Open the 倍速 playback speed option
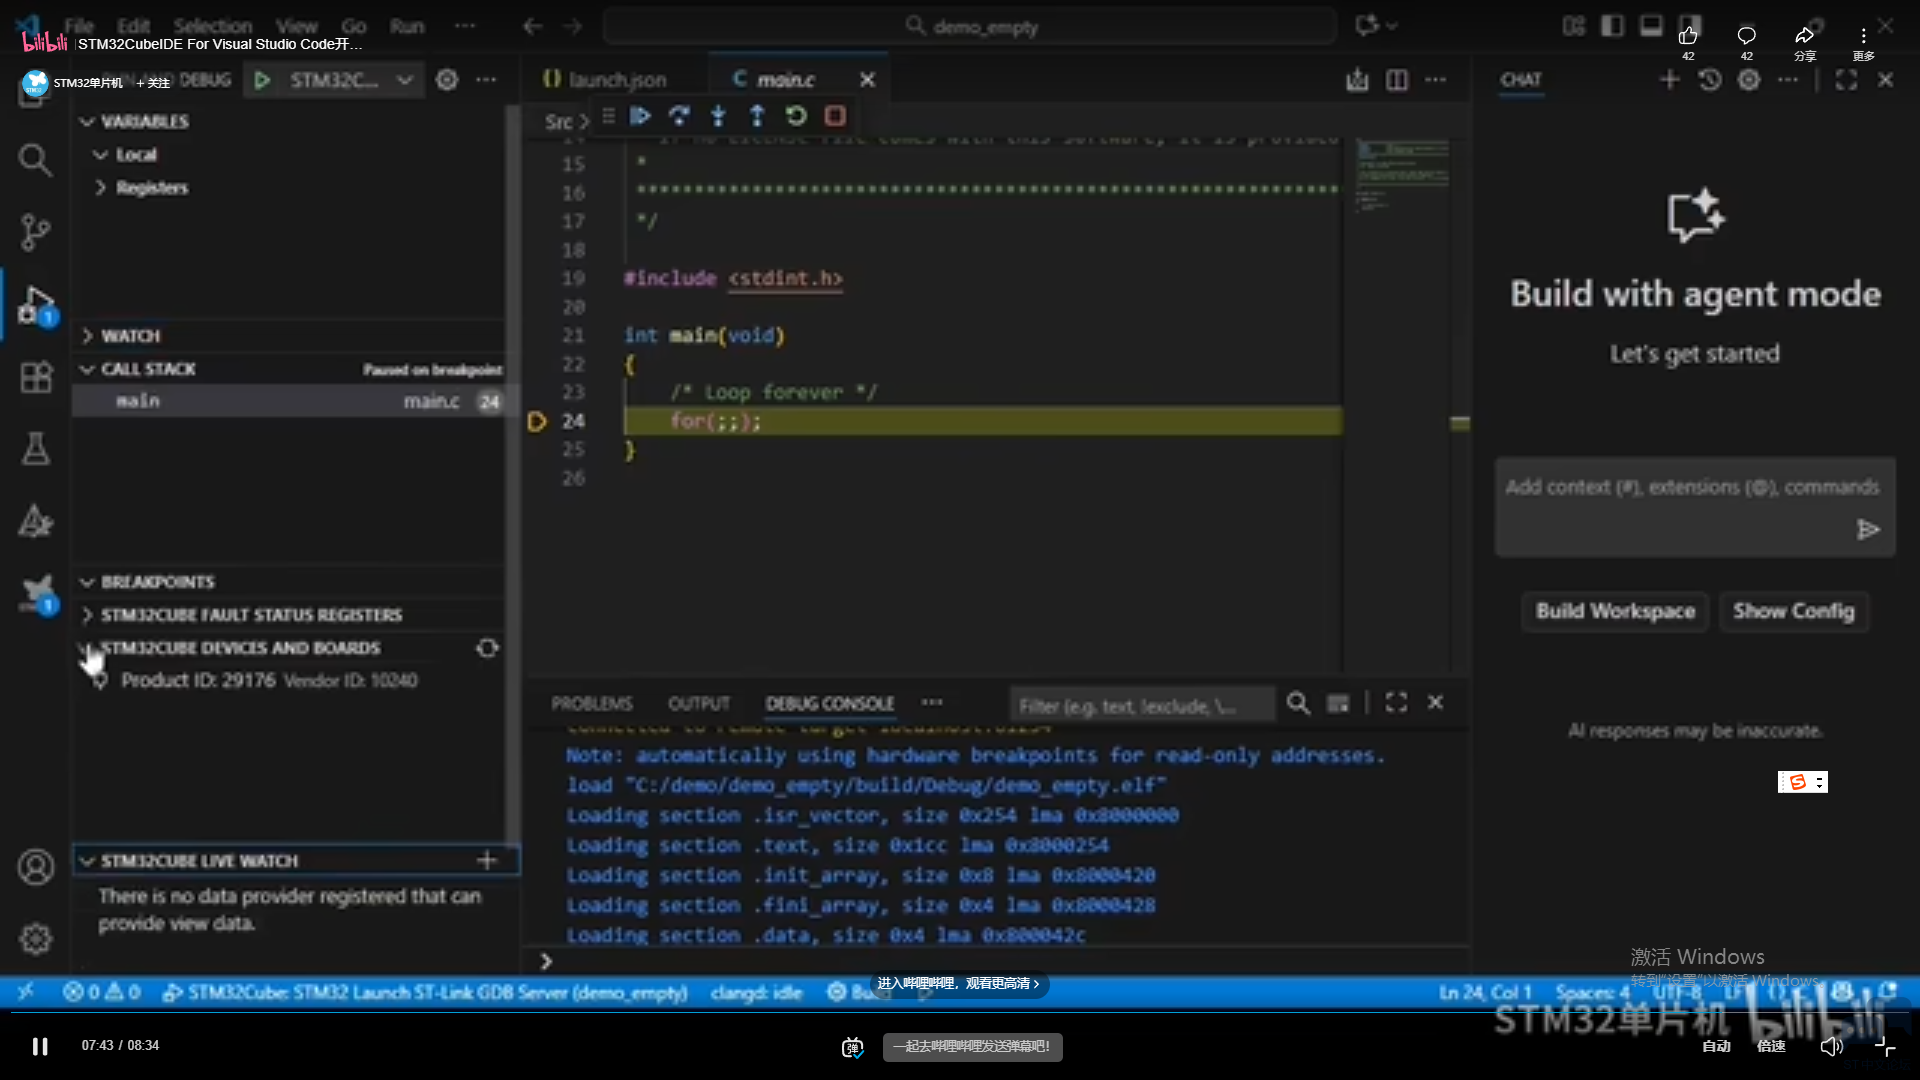The image size is (1920, 1080). pyautogui.click(x=1771, y=1046)
